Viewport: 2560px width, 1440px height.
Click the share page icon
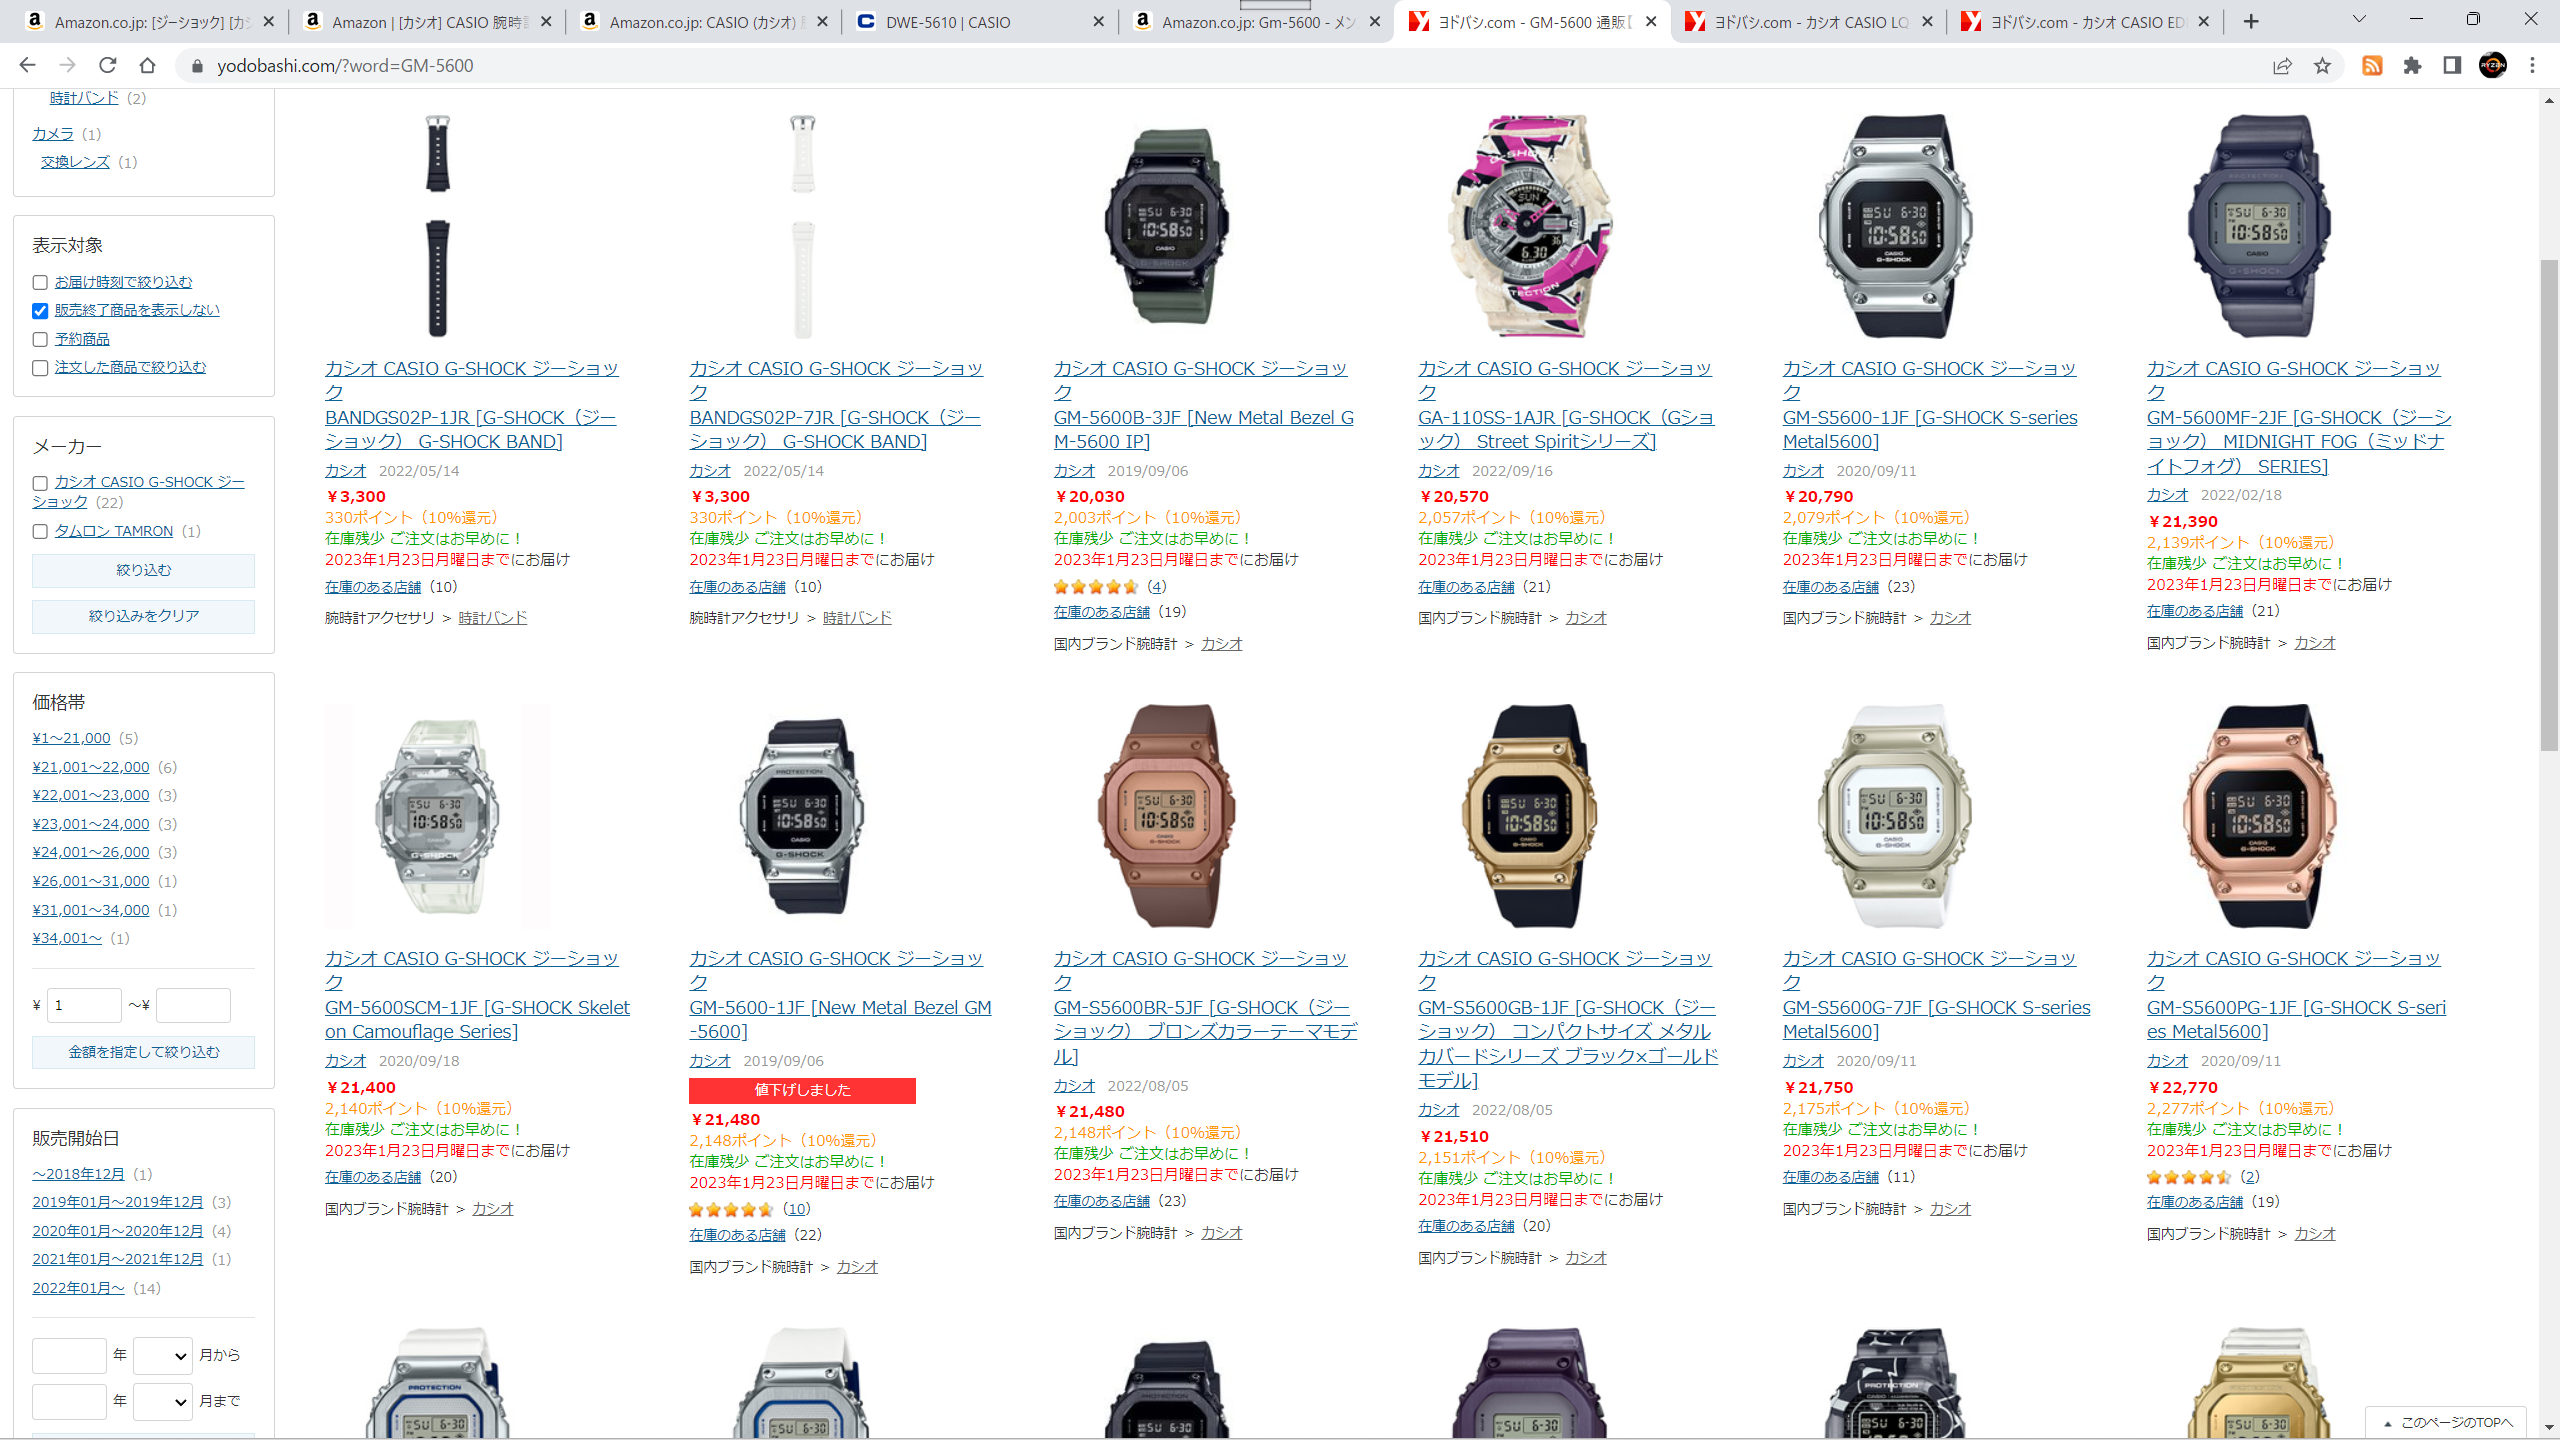(2282, 65)
